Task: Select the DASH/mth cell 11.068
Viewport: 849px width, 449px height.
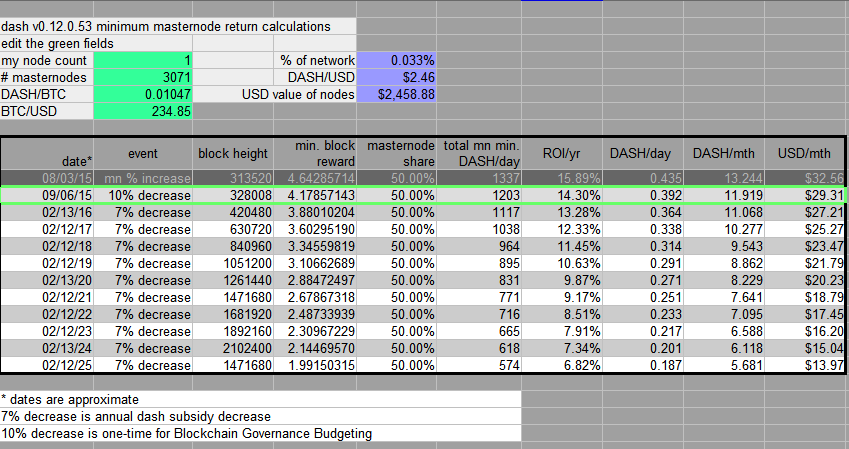Action: [x=724, y=212]
